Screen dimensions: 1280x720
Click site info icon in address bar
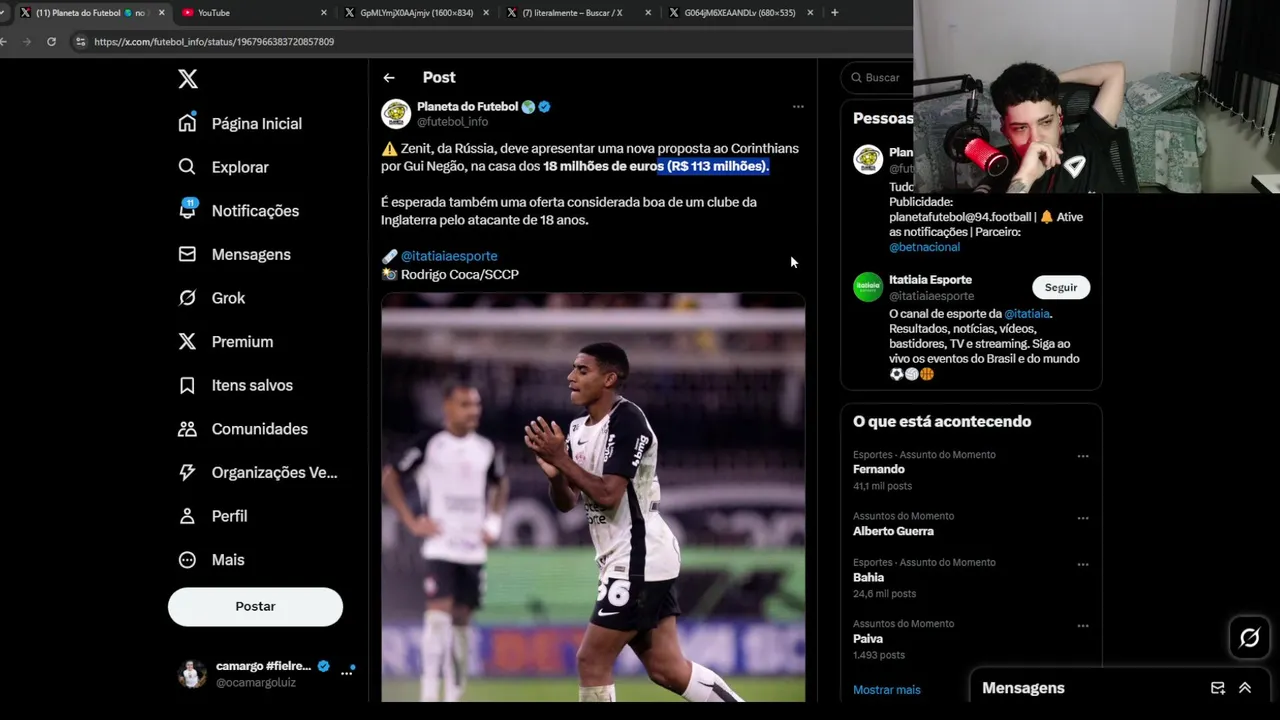click(x=80, y=42)
